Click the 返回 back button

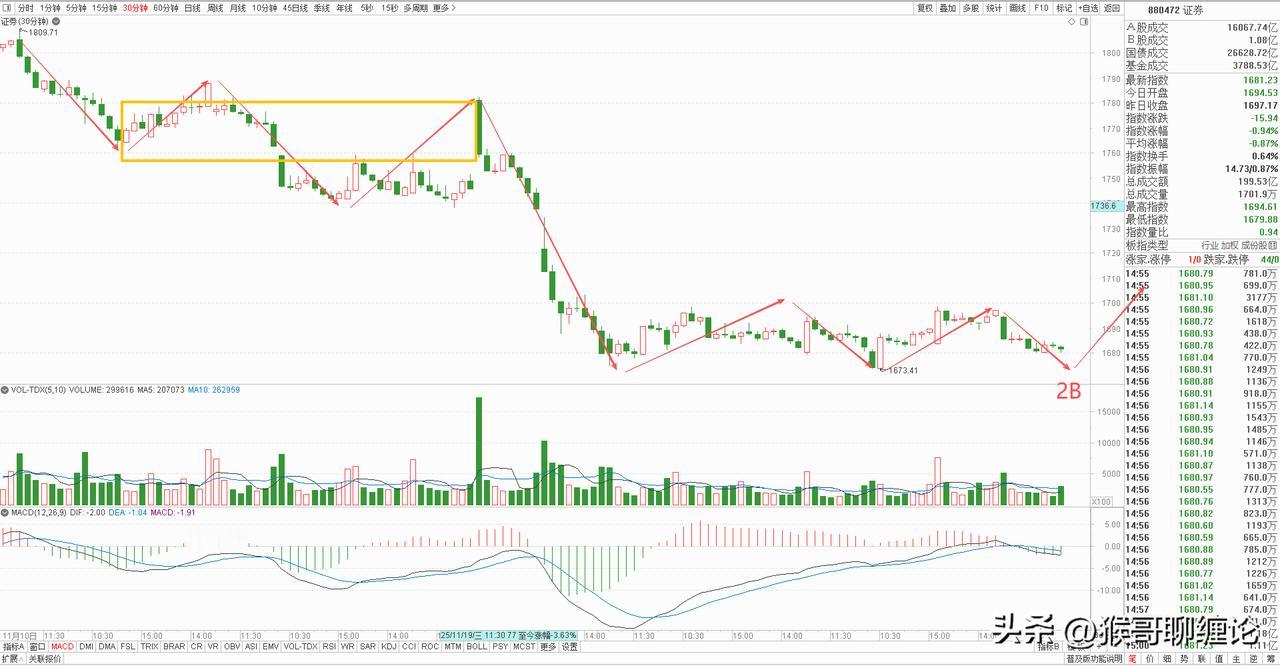click(1111, 8)
